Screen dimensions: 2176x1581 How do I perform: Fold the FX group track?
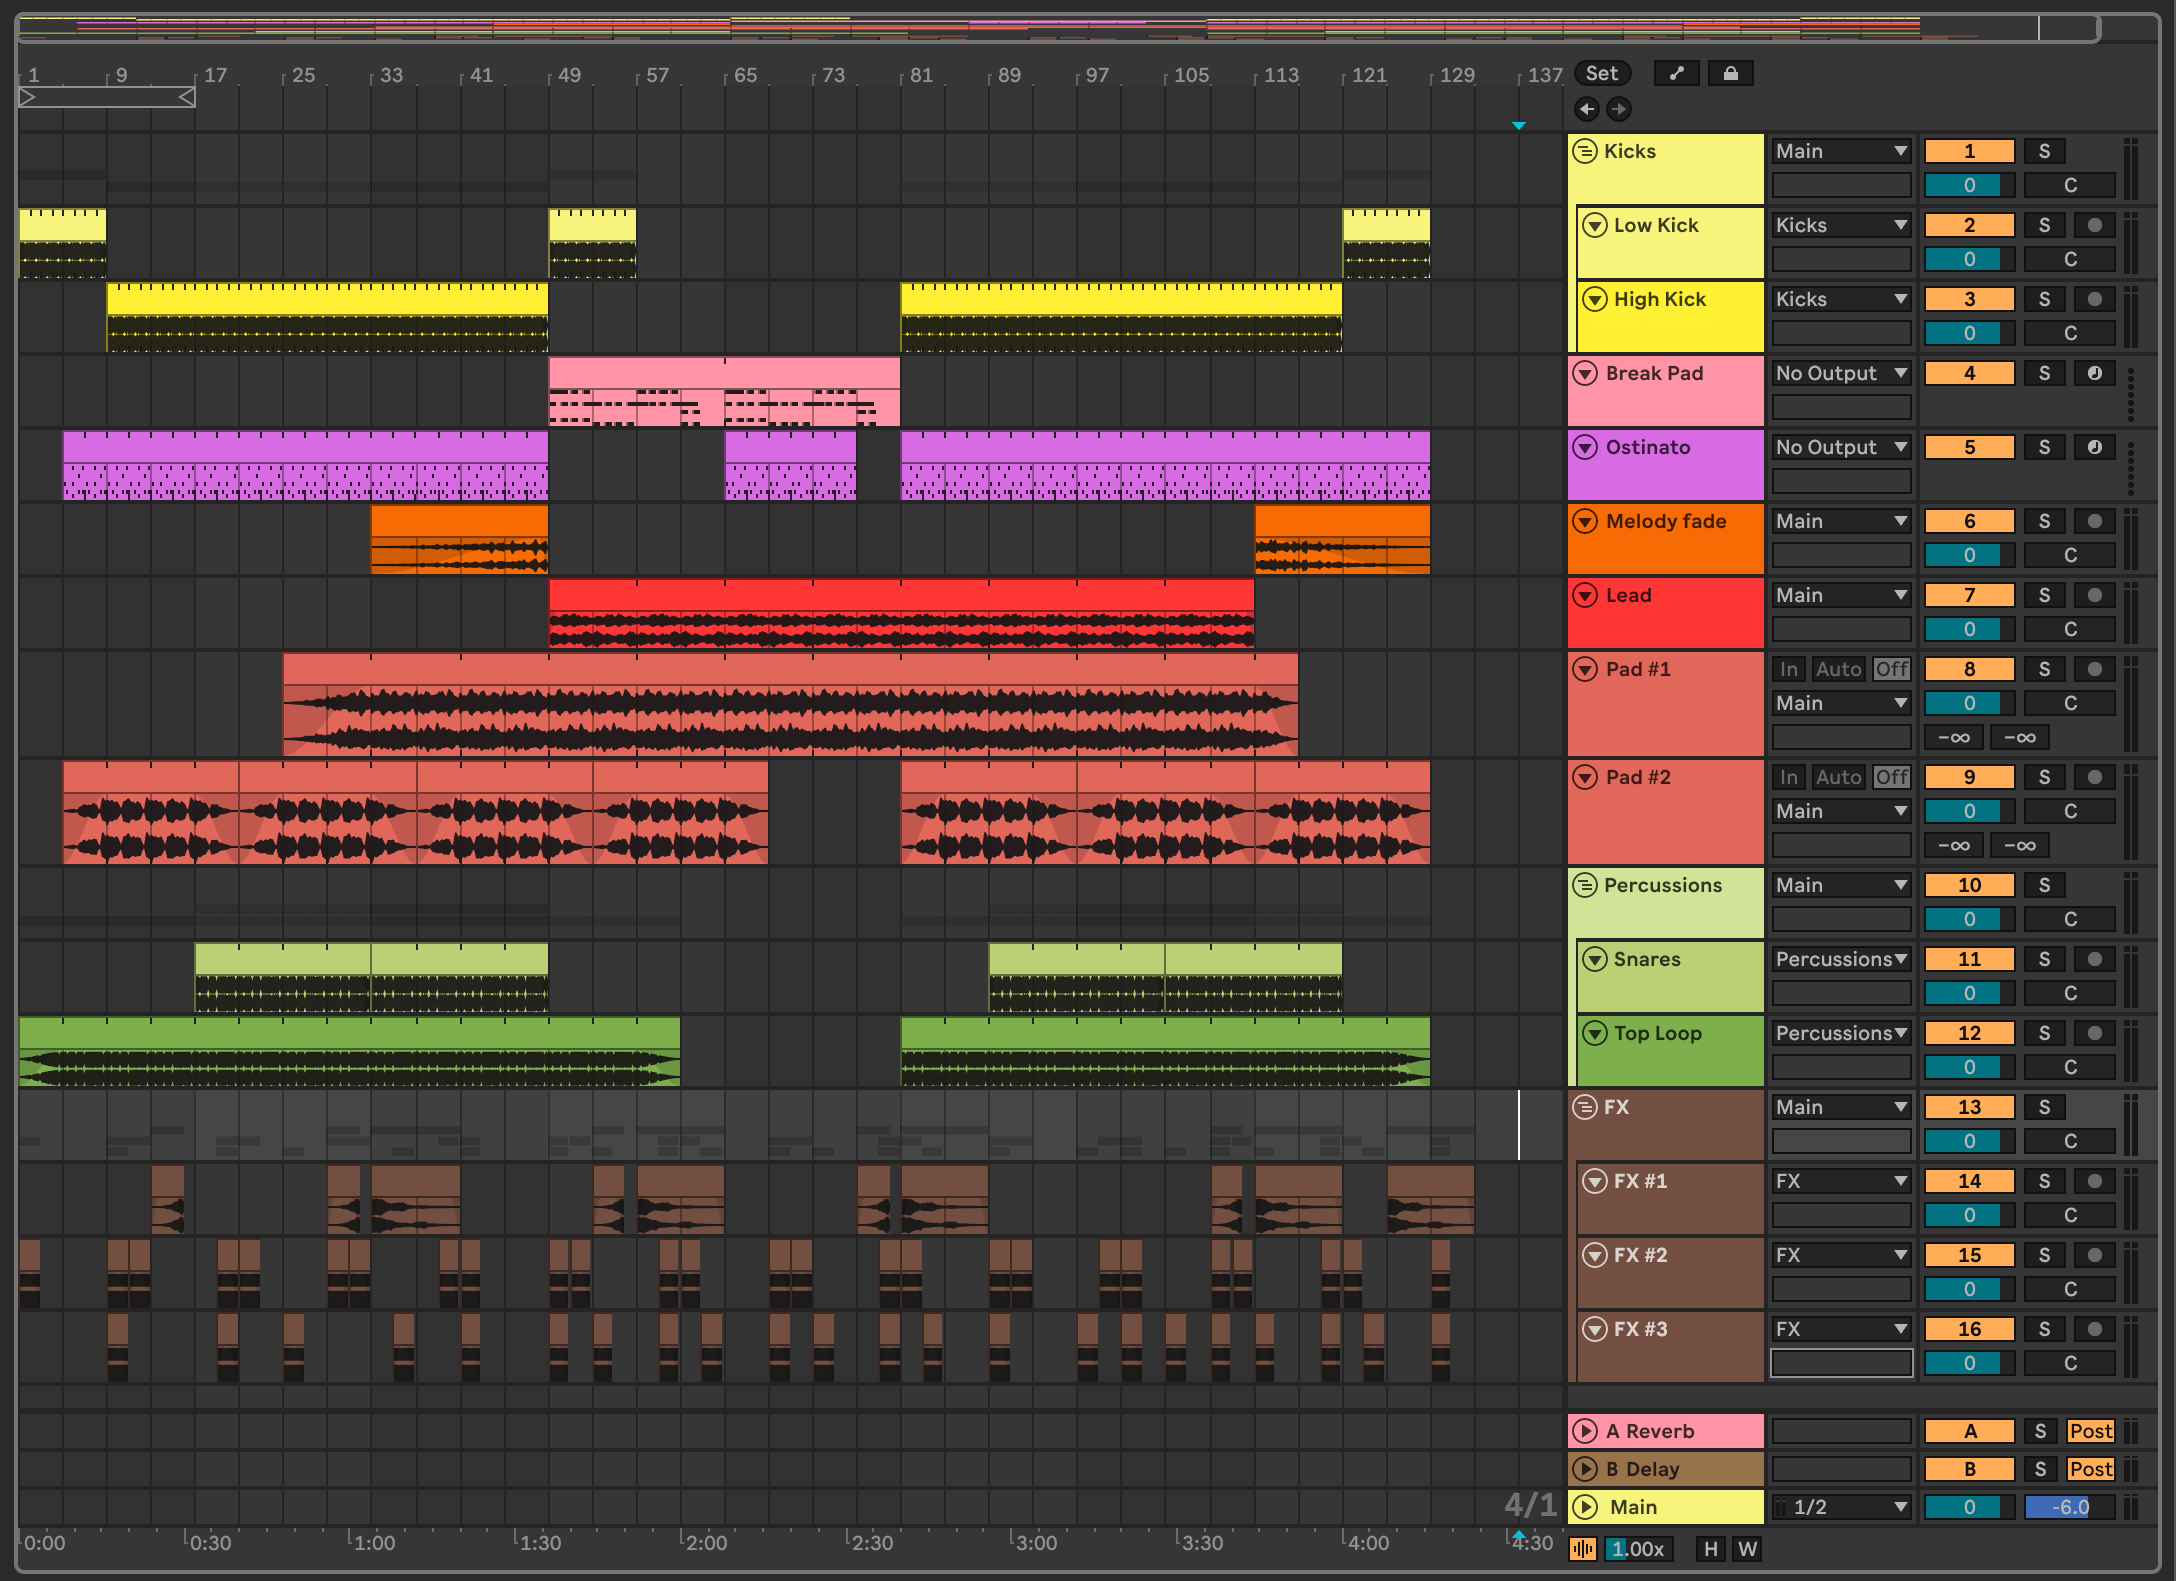pos(1585,1107)
